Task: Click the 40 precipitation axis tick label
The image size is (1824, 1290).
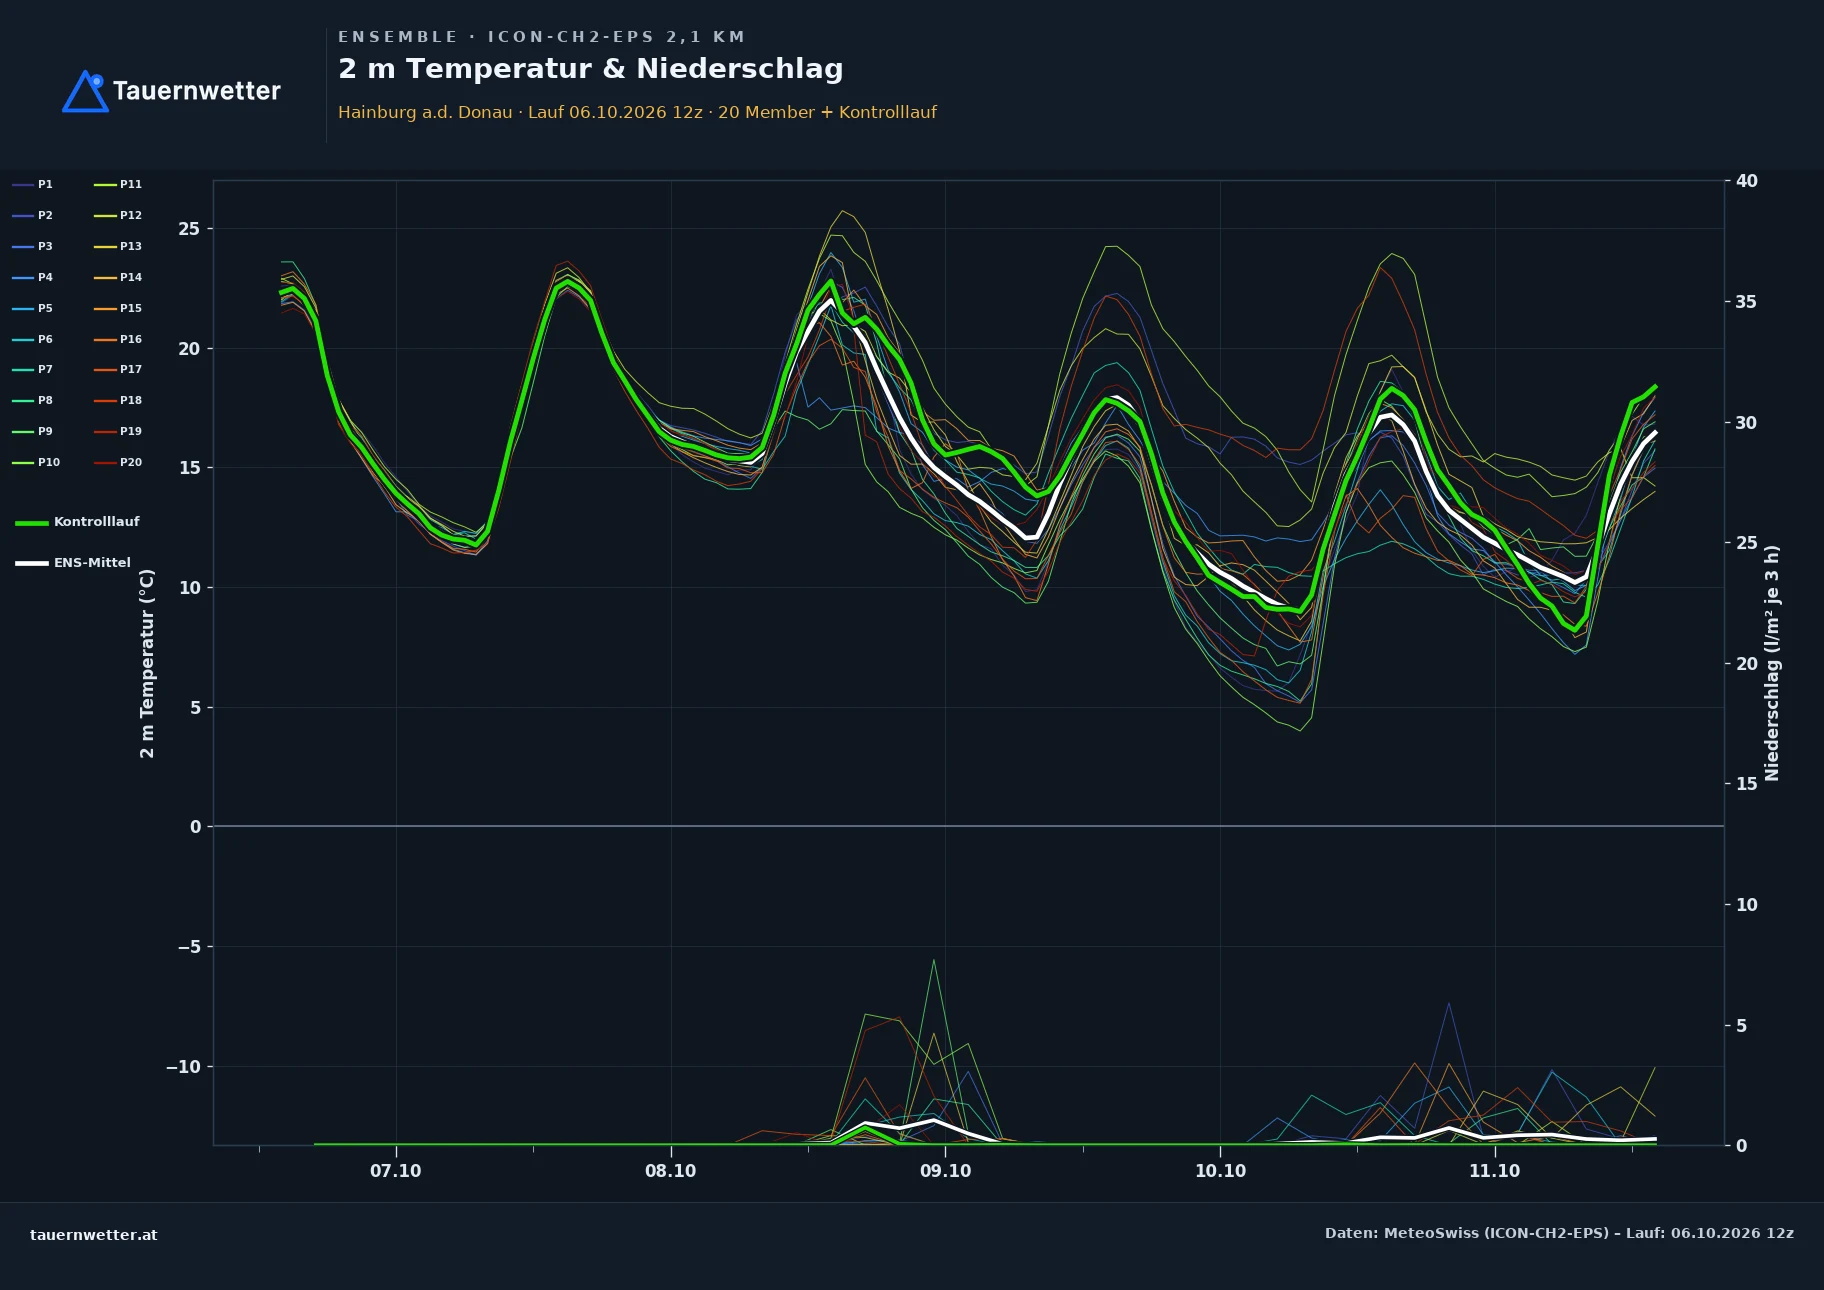Action: coord(1746,181)
